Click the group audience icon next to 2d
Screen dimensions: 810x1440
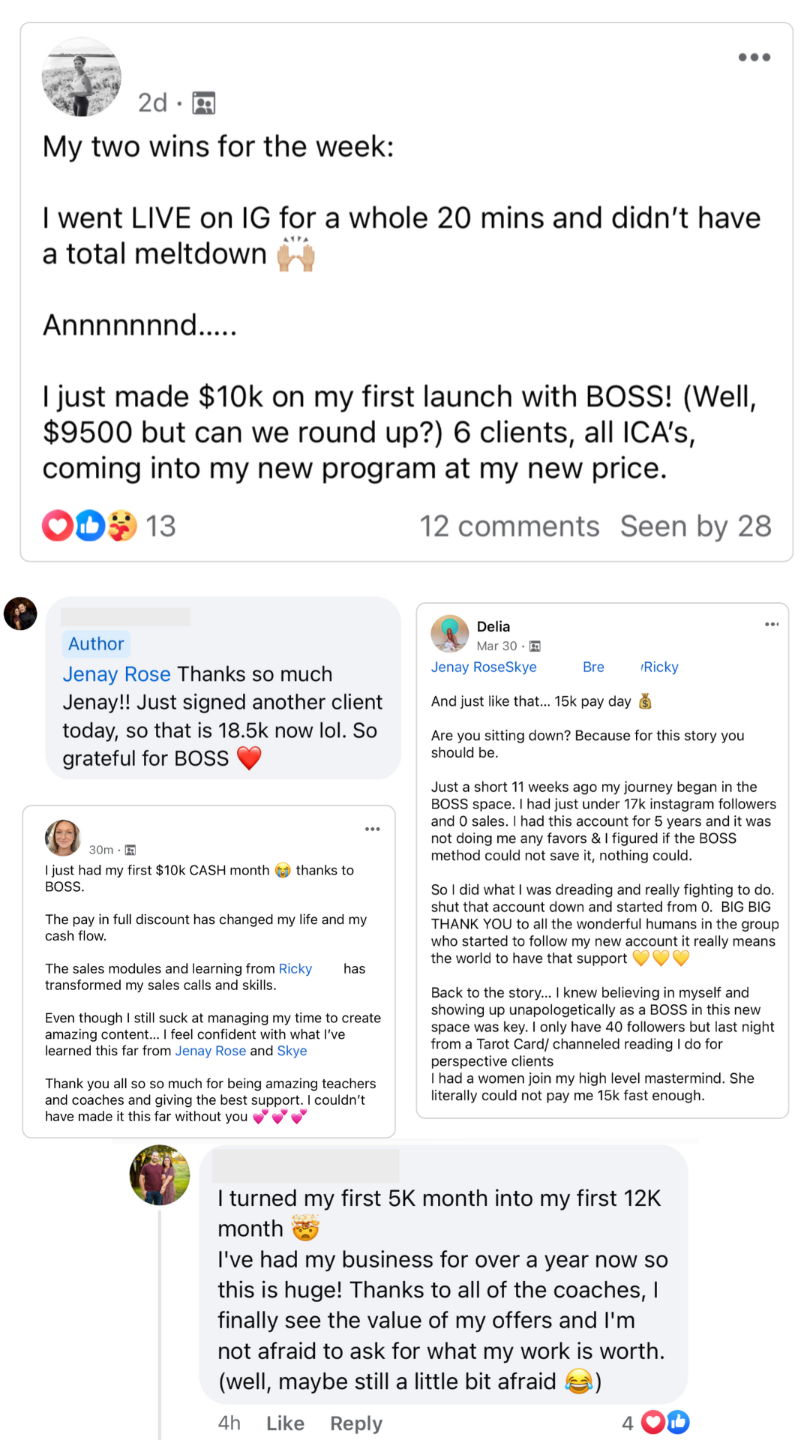pos(204,103)
